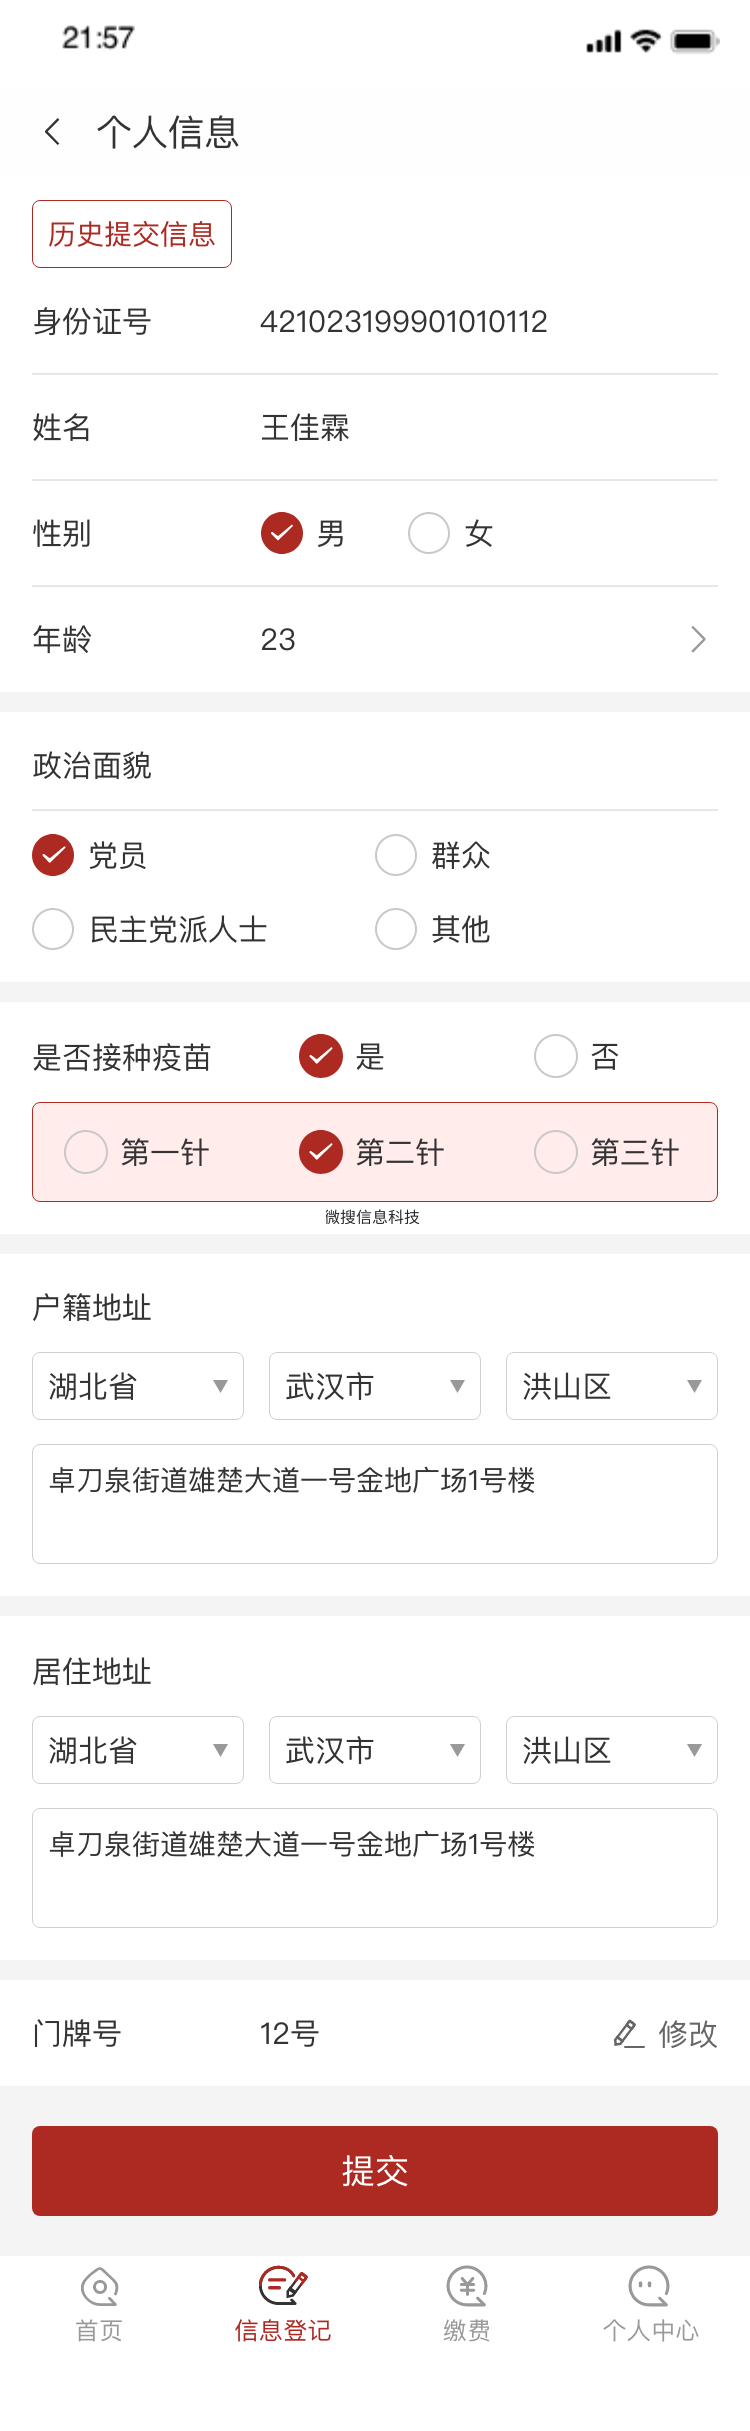Tap the back arrow icon
750x2431 pixels.
(53, 131)
